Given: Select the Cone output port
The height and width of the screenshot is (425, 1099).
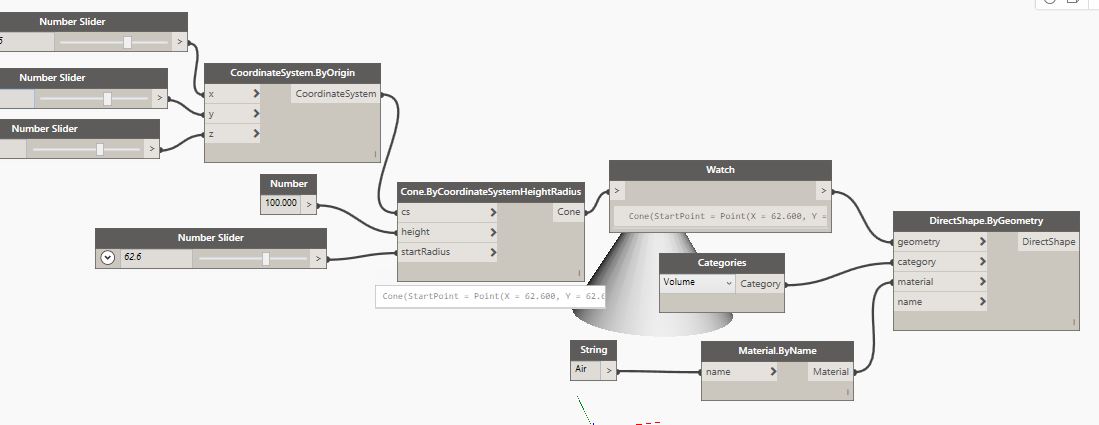Looking at the screenshot, I should pos(568,212).
